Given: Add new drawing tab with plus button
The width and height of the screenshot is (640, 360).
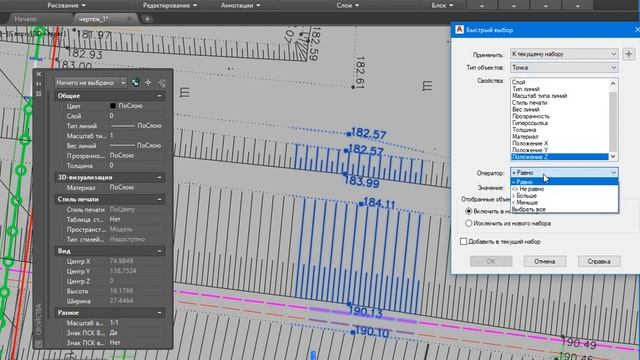Looking at the screenshot, I should [147, 19].
